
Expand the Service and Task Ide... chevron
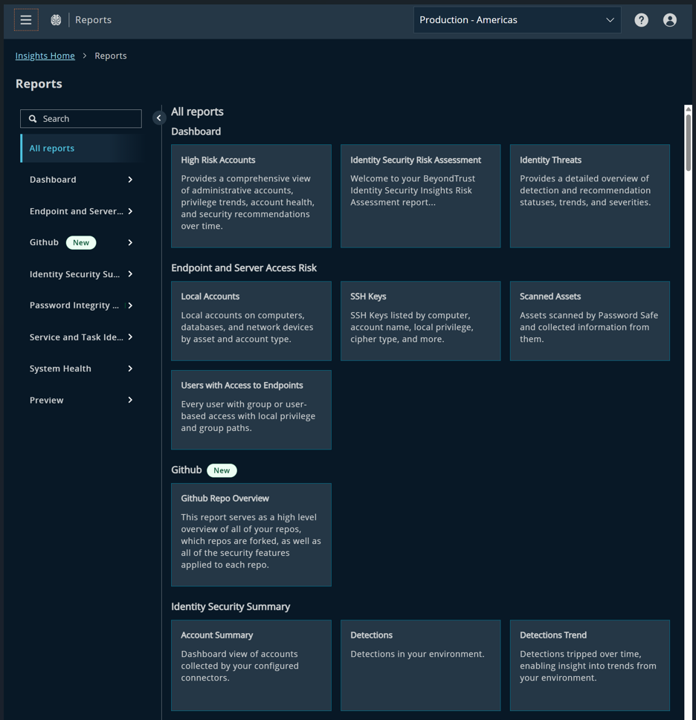130,337
